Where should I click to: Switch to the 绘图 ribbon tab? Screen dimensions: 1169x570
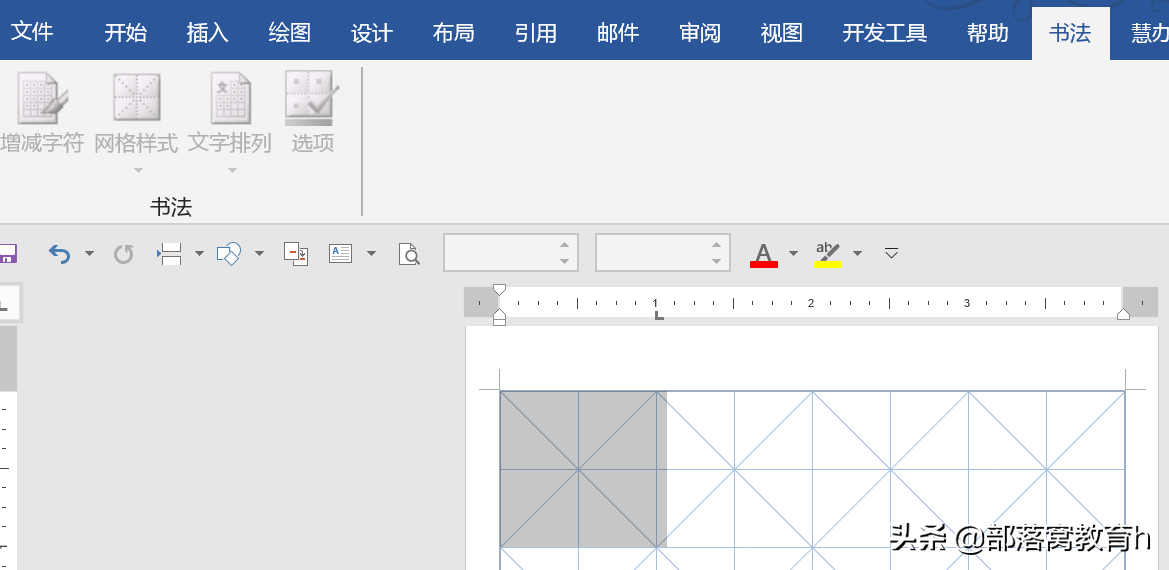(x=289, y=33)
